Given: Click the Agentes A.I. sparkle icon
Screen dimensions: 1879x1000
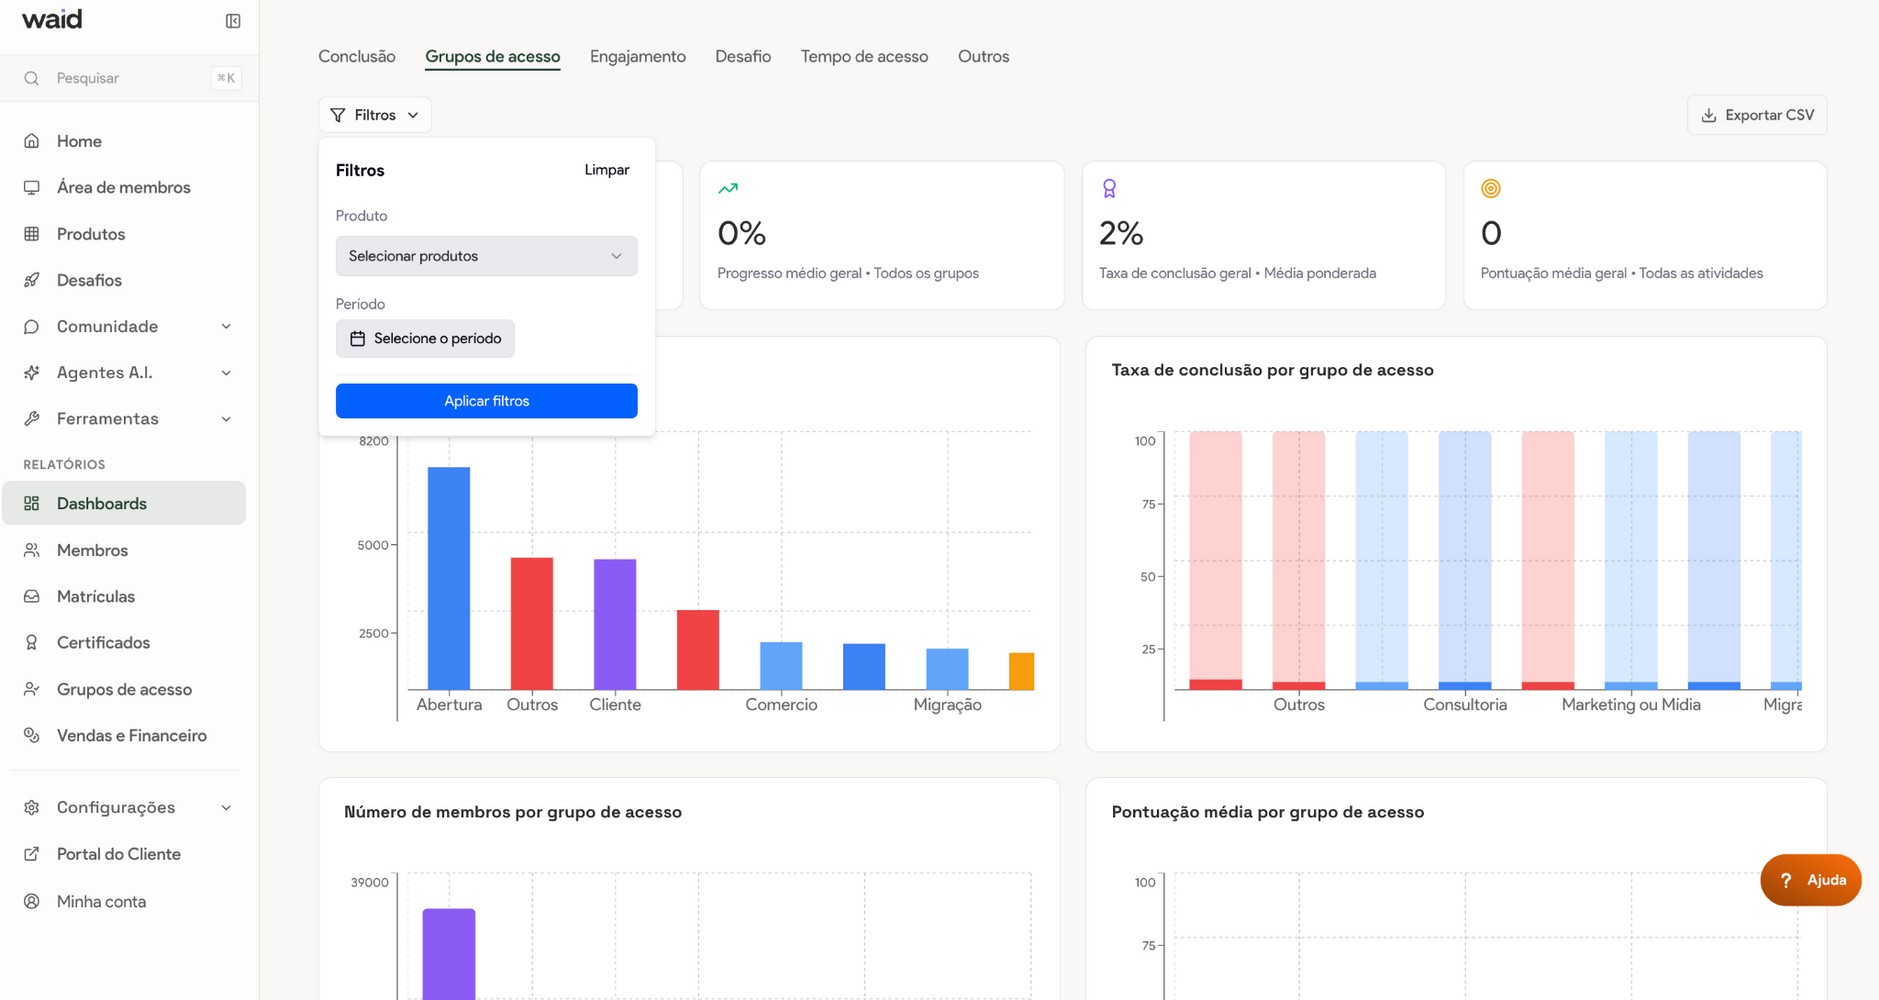Looking at the screenshot, I should click(32, 372).
